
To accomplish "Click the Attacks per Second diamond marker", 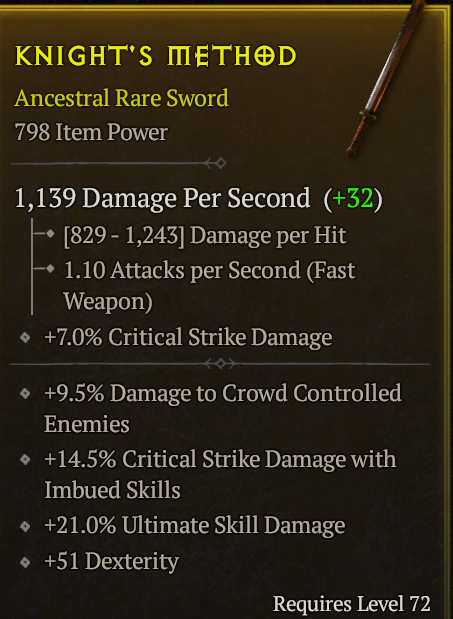I will tap(50, 269).
